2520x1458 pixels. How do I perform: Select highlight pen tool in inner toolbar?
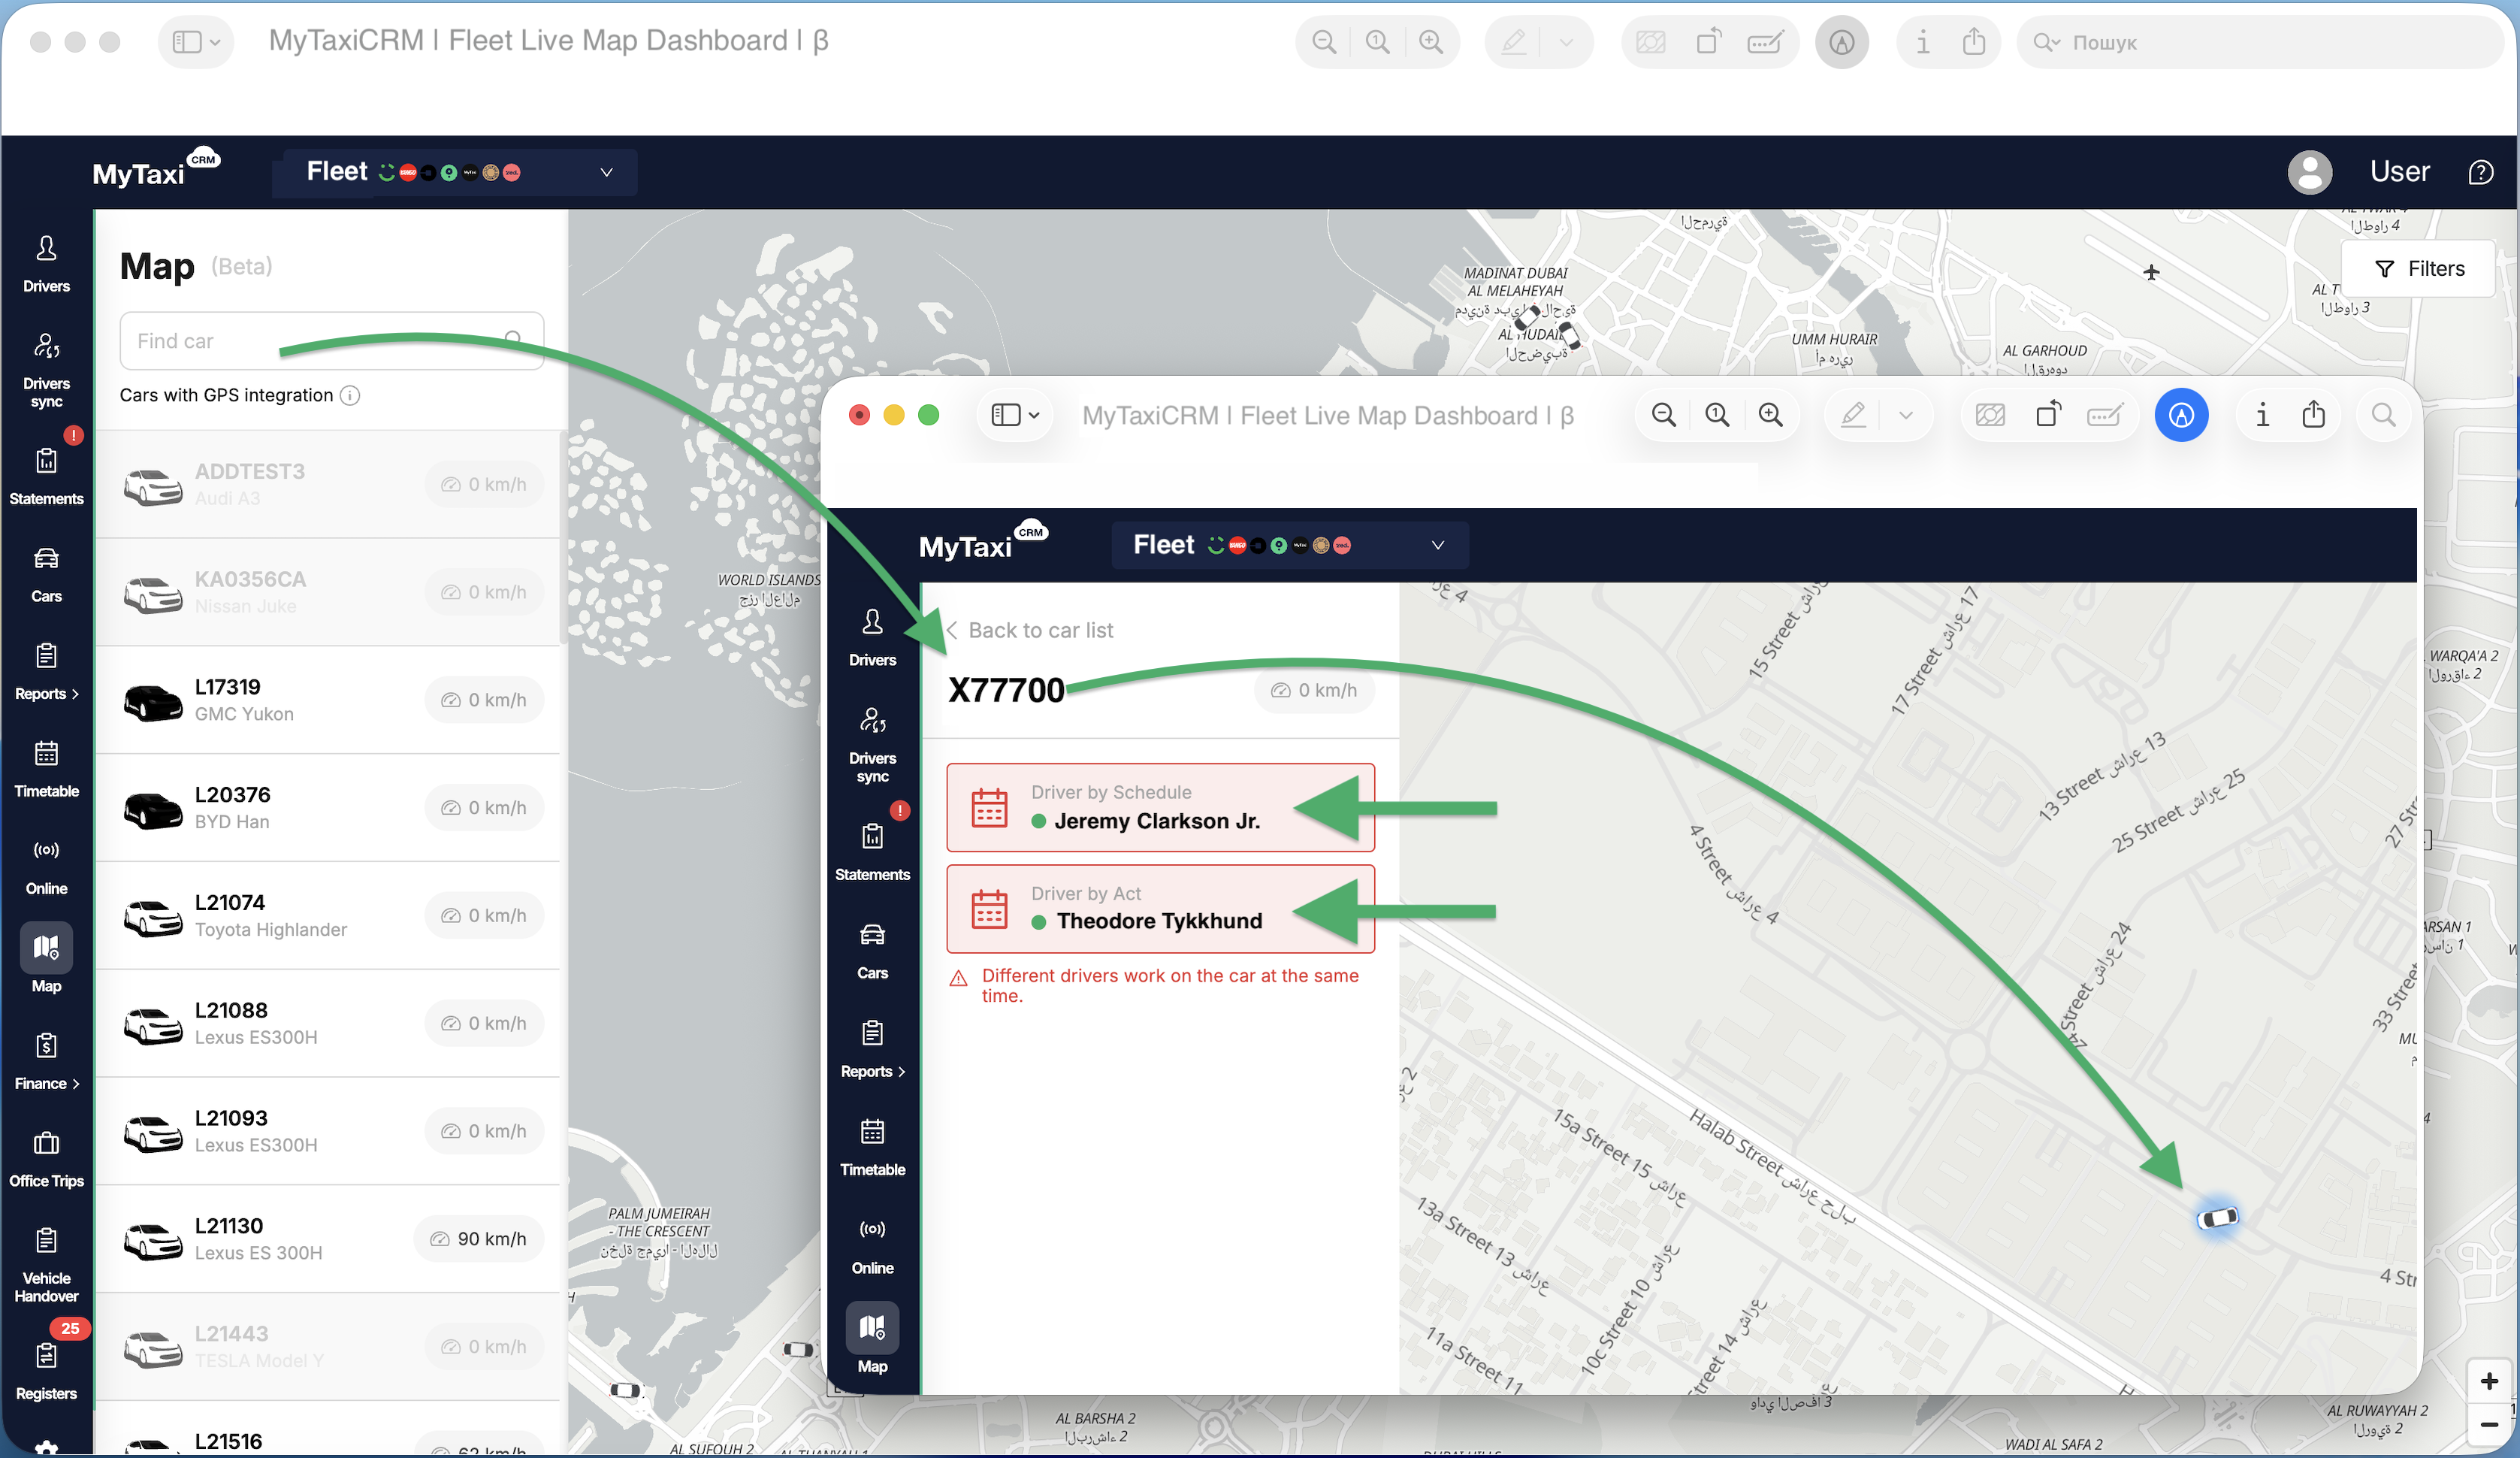[x=1853, y=415]
